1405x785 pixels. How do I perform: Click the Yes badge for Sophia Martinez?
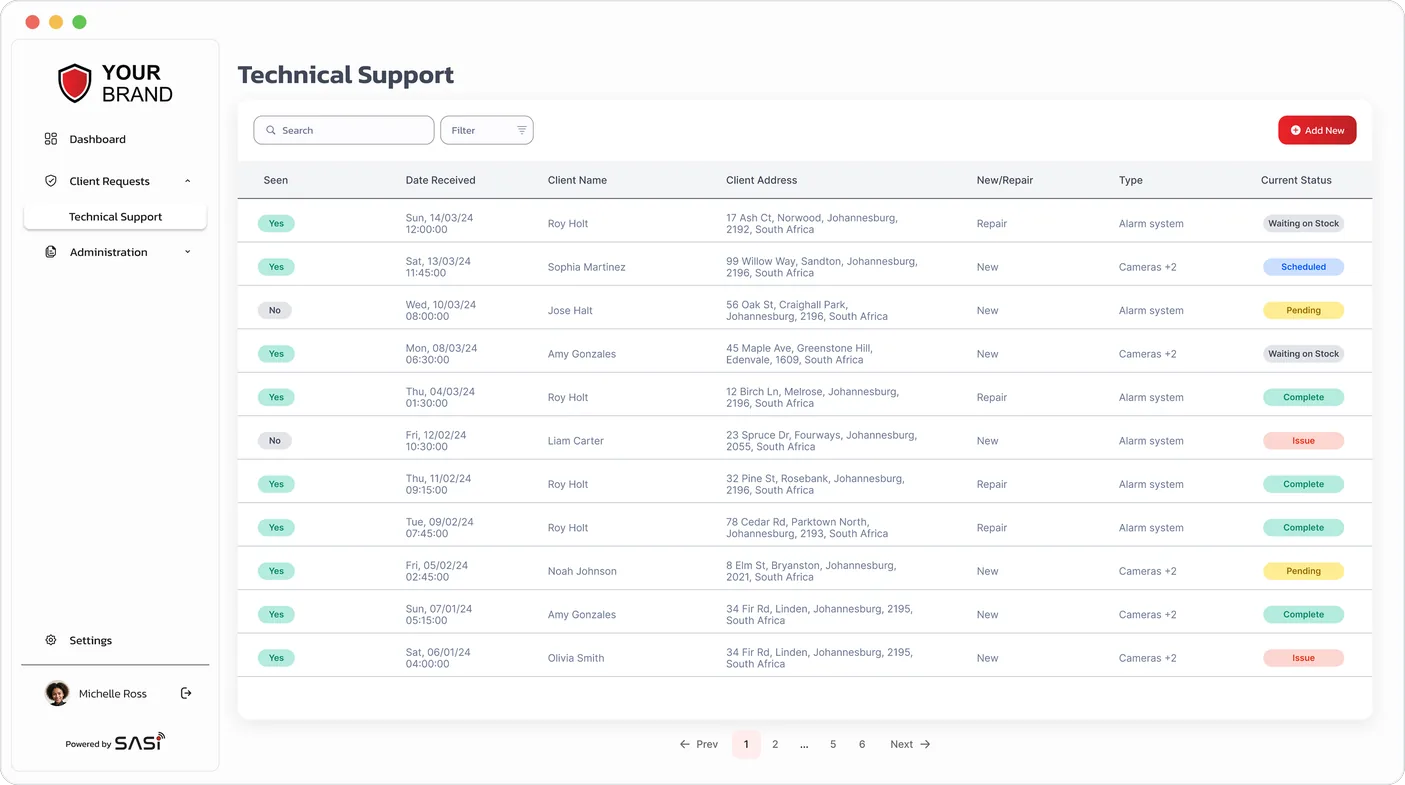tap(276, 267)
